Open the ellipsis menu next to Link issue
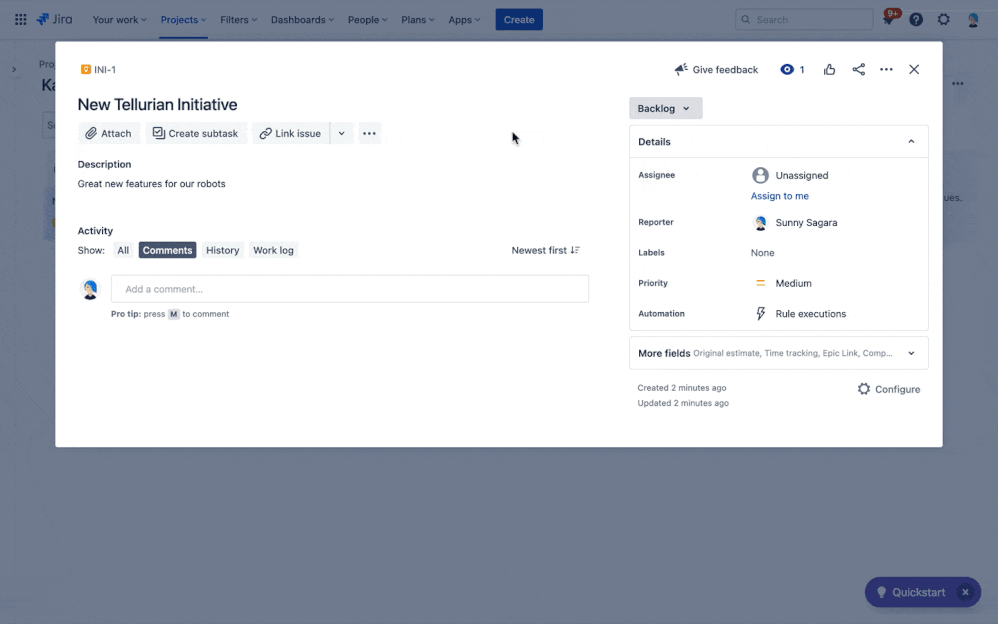 tap(369, 133)
